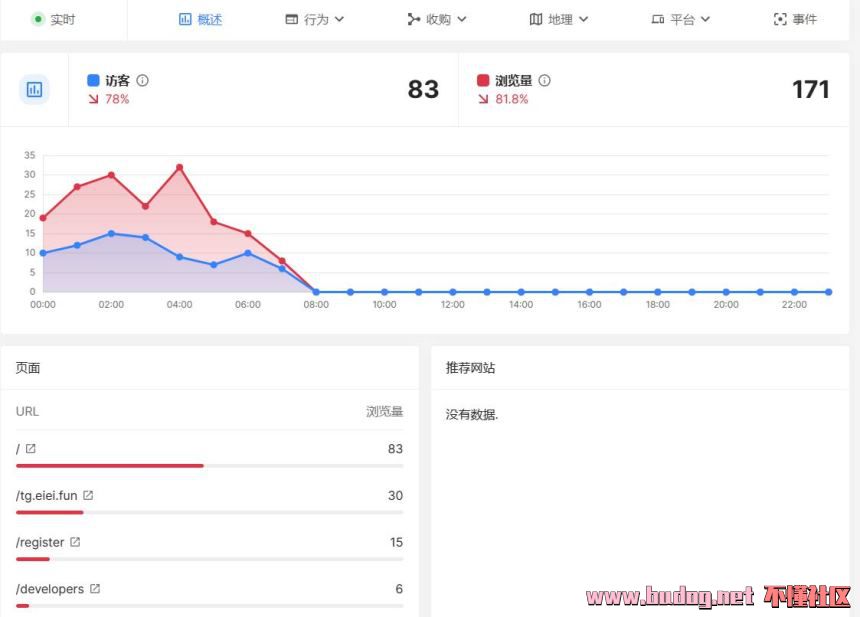Show info tooltip for 浏览量
The height and width of the screenshot is (617, 860).
point(544,81)
